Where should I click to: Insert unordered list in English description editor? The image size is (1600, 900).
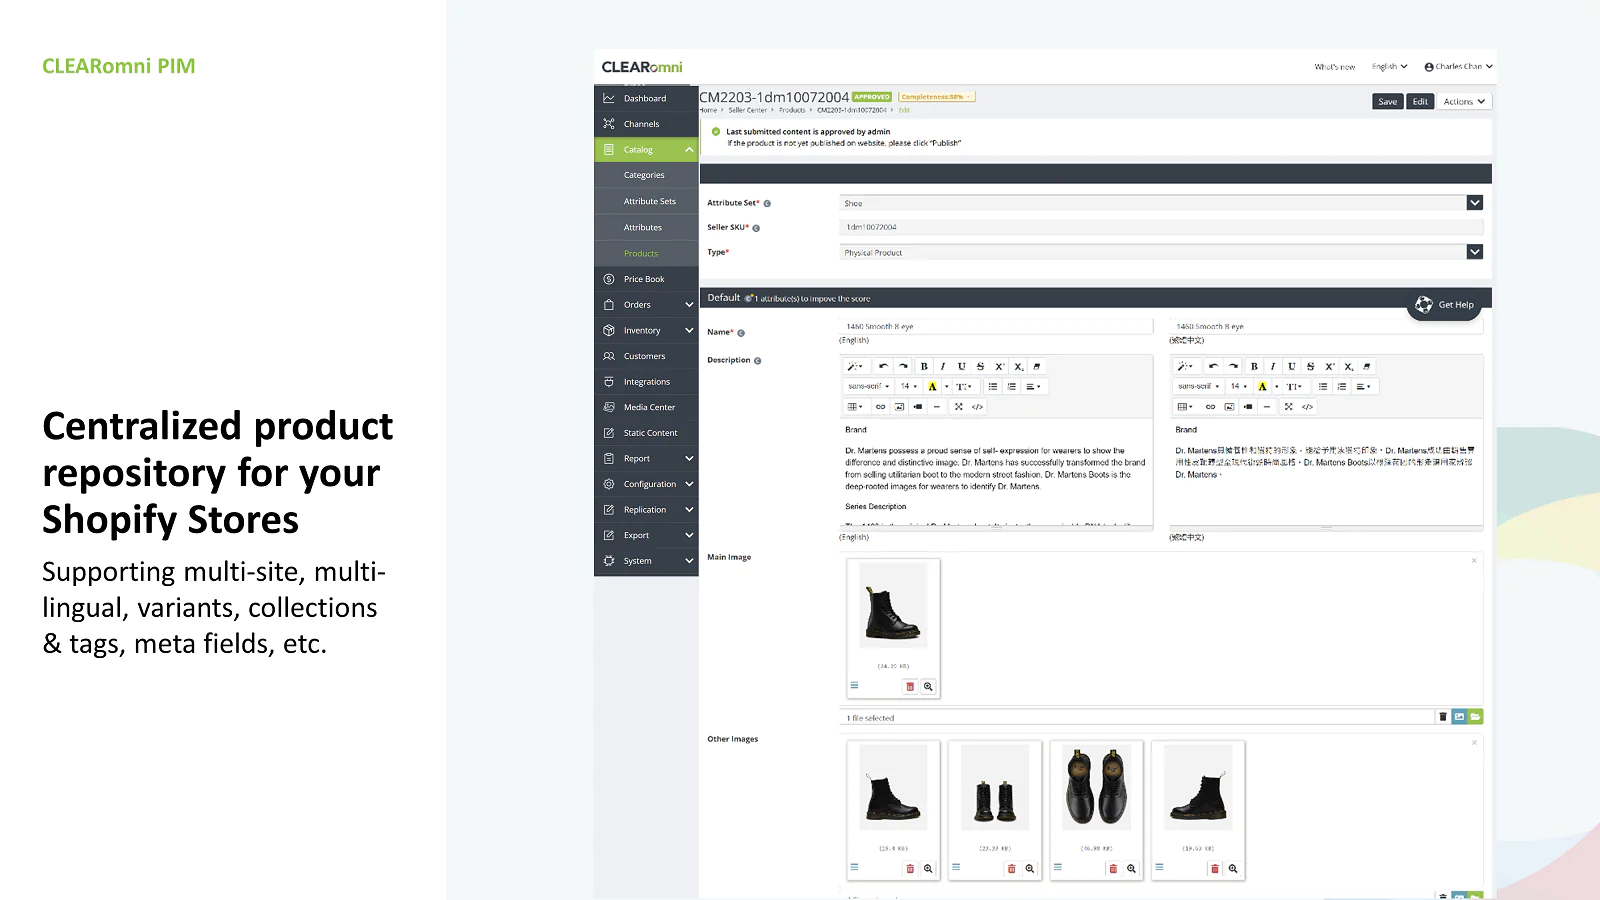pos(993,386)
